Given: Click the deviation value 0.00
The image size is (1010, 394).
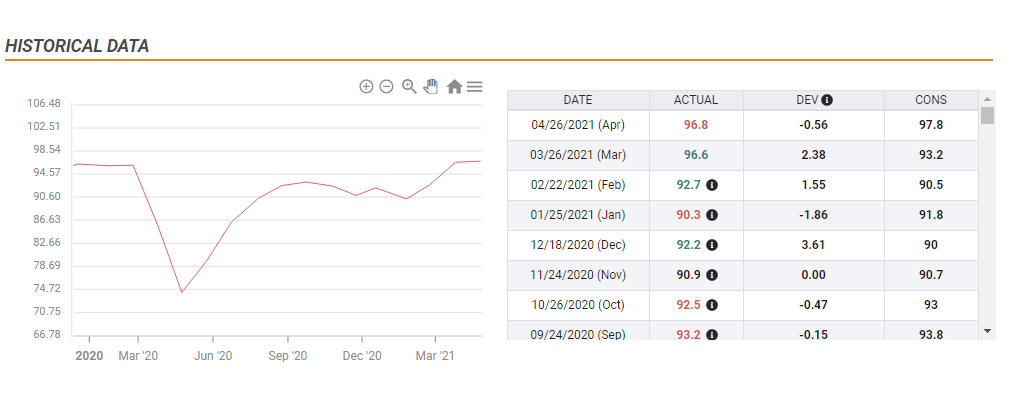Looking at the screenshot, I should coord(813,275).
